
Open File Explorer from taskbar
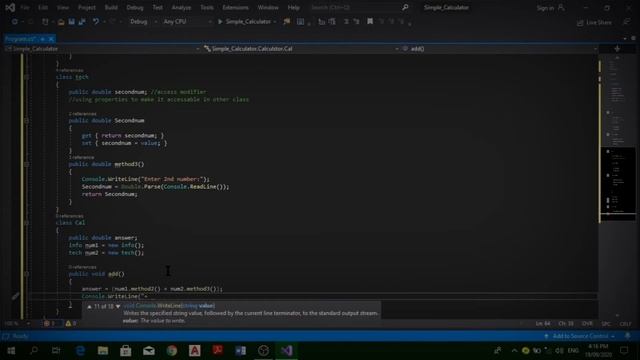click(103, 351)
